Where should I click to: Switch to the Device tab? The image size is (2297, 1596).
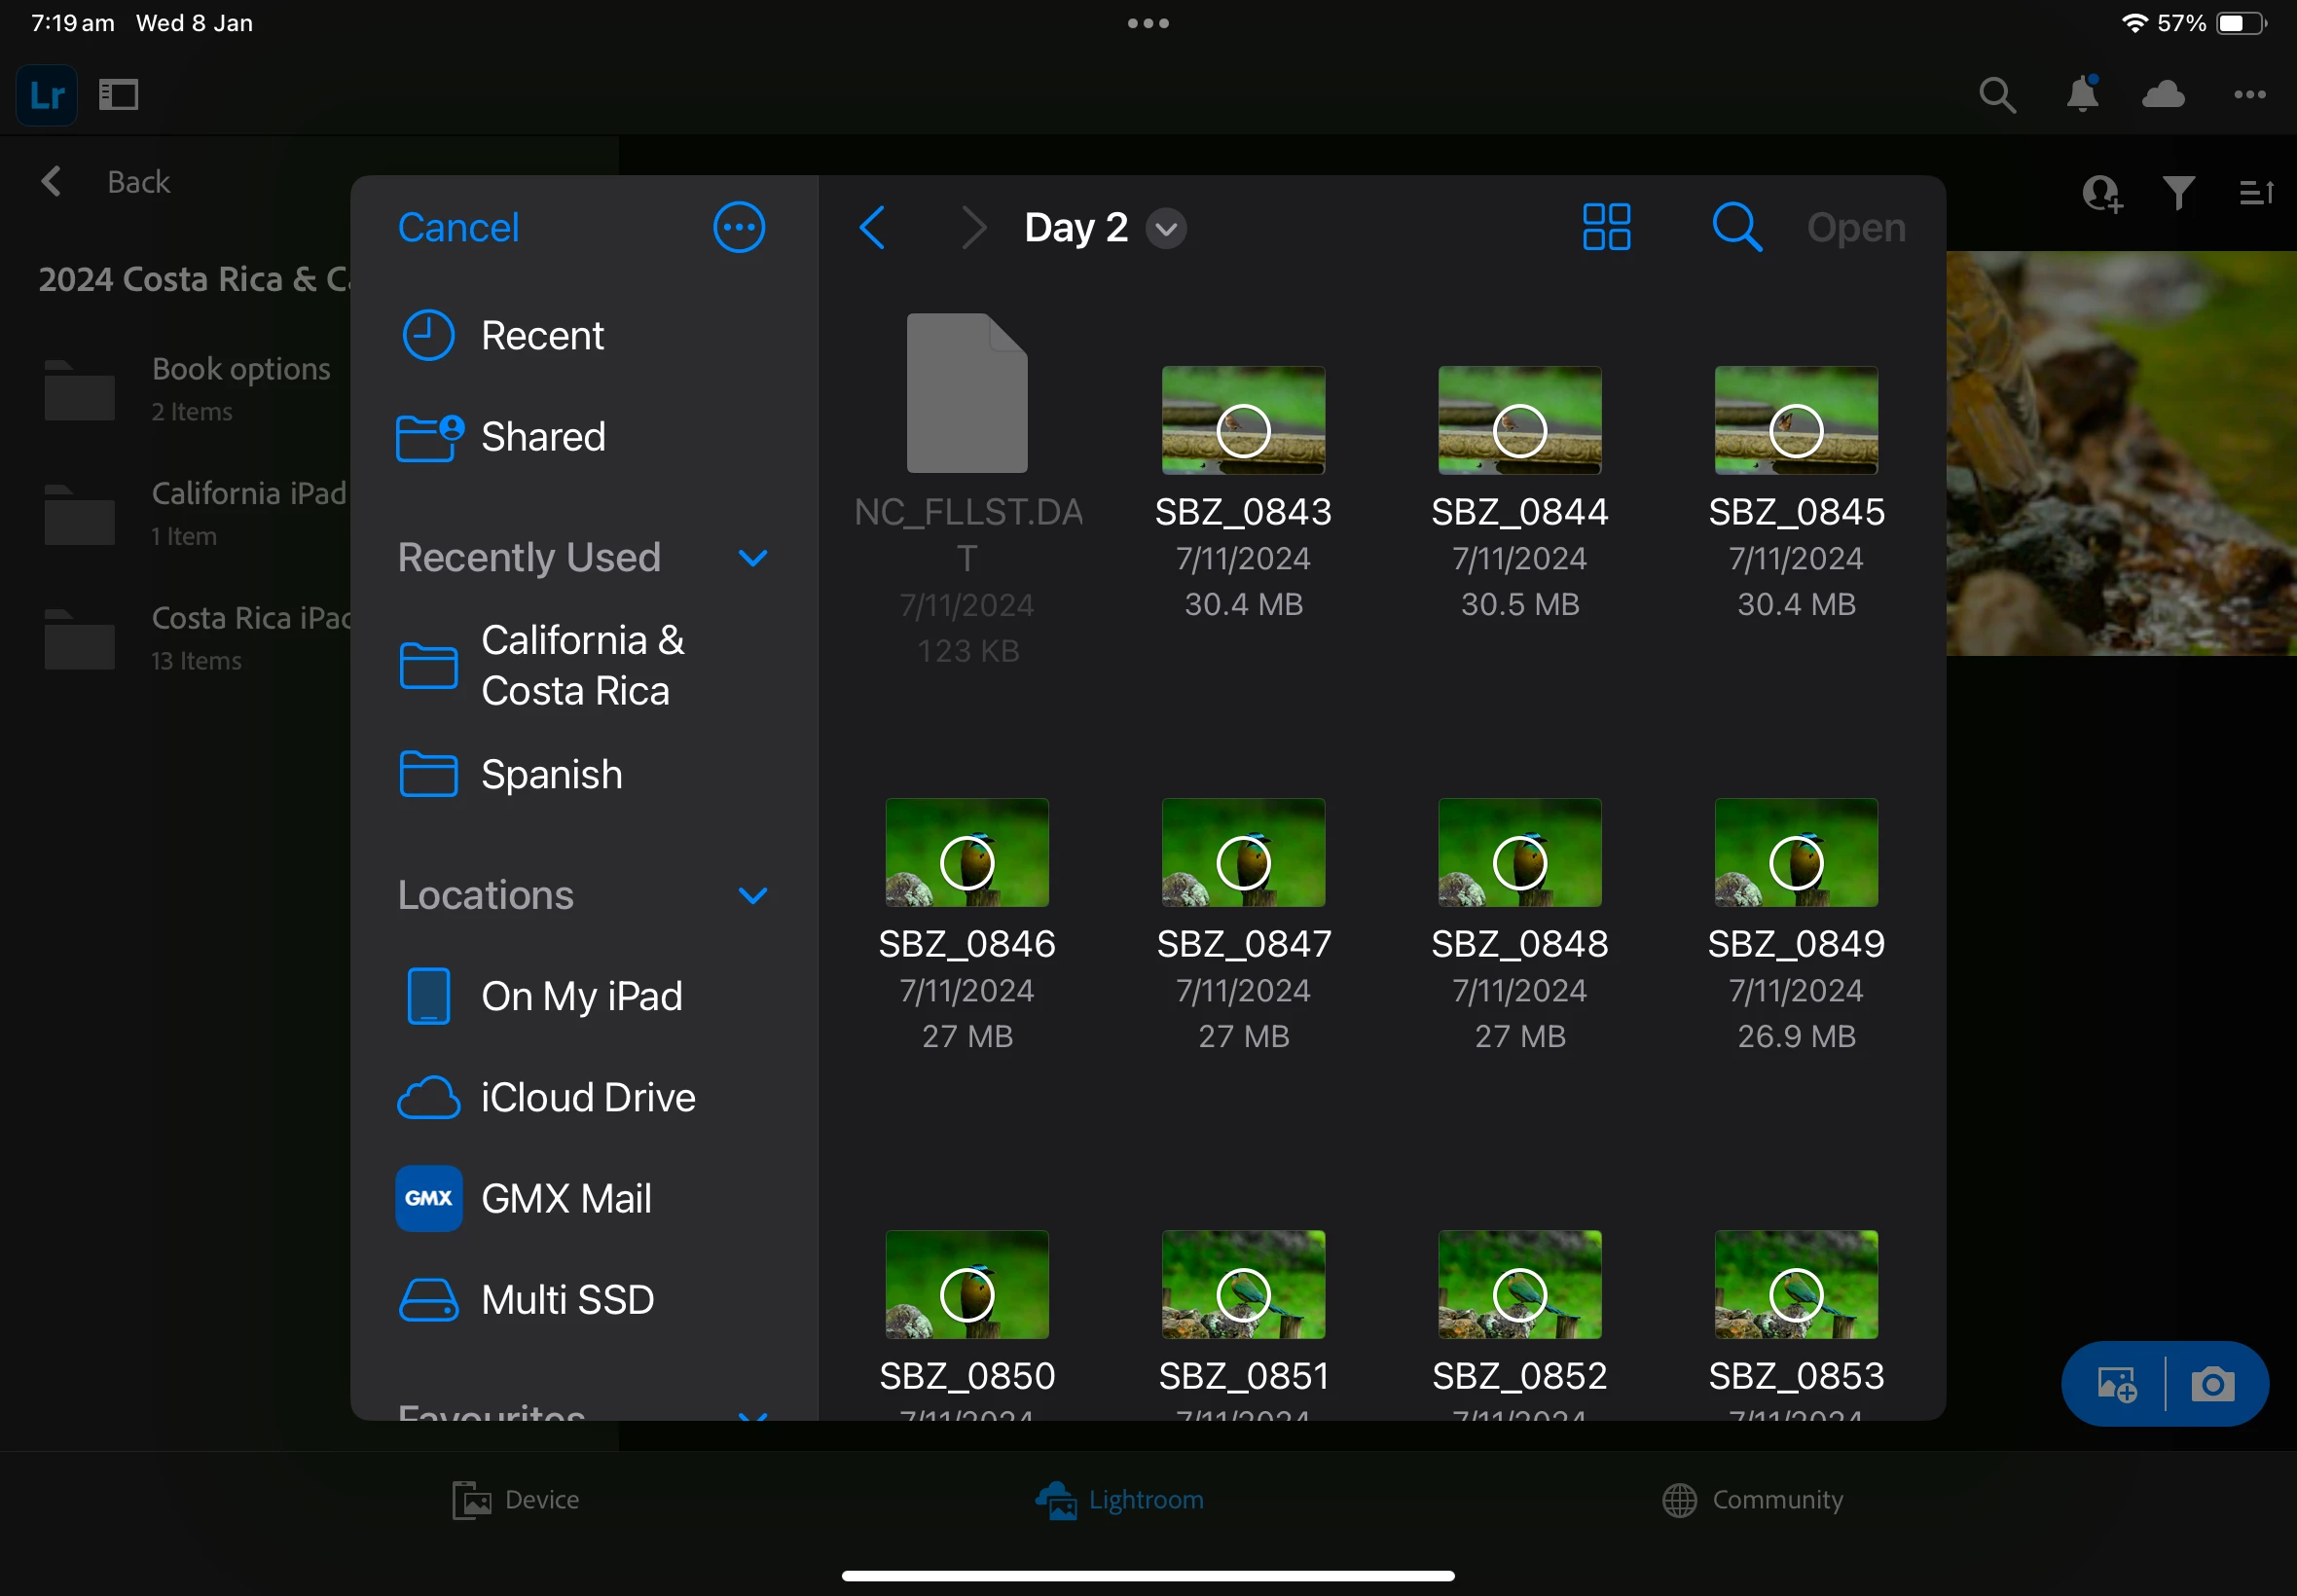click(x=516, y=1500)
